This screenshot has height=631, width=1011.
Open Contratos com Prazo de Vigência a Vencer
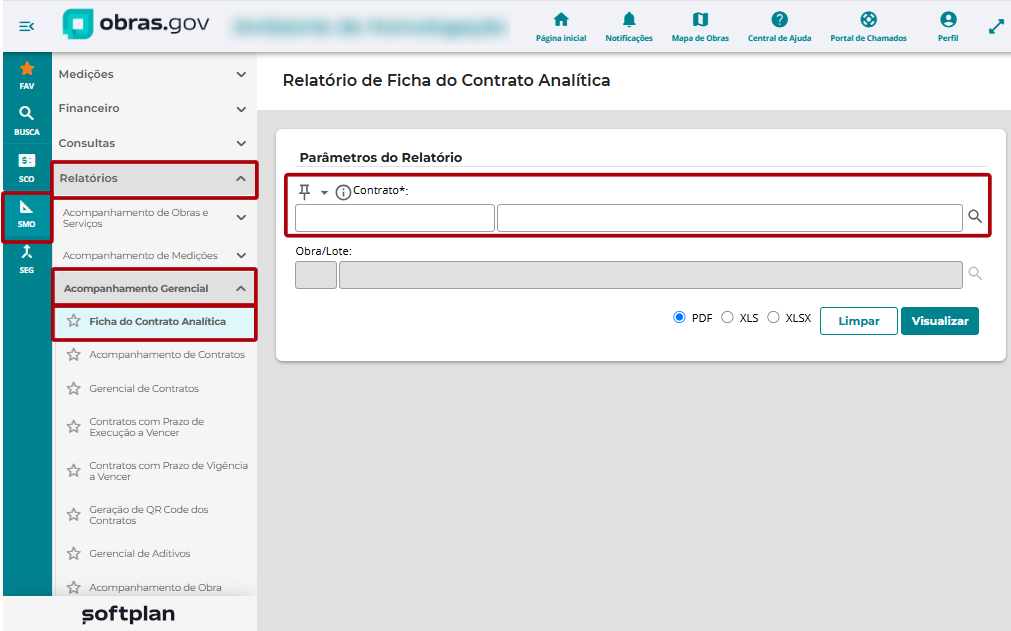[x=168, y=471]
